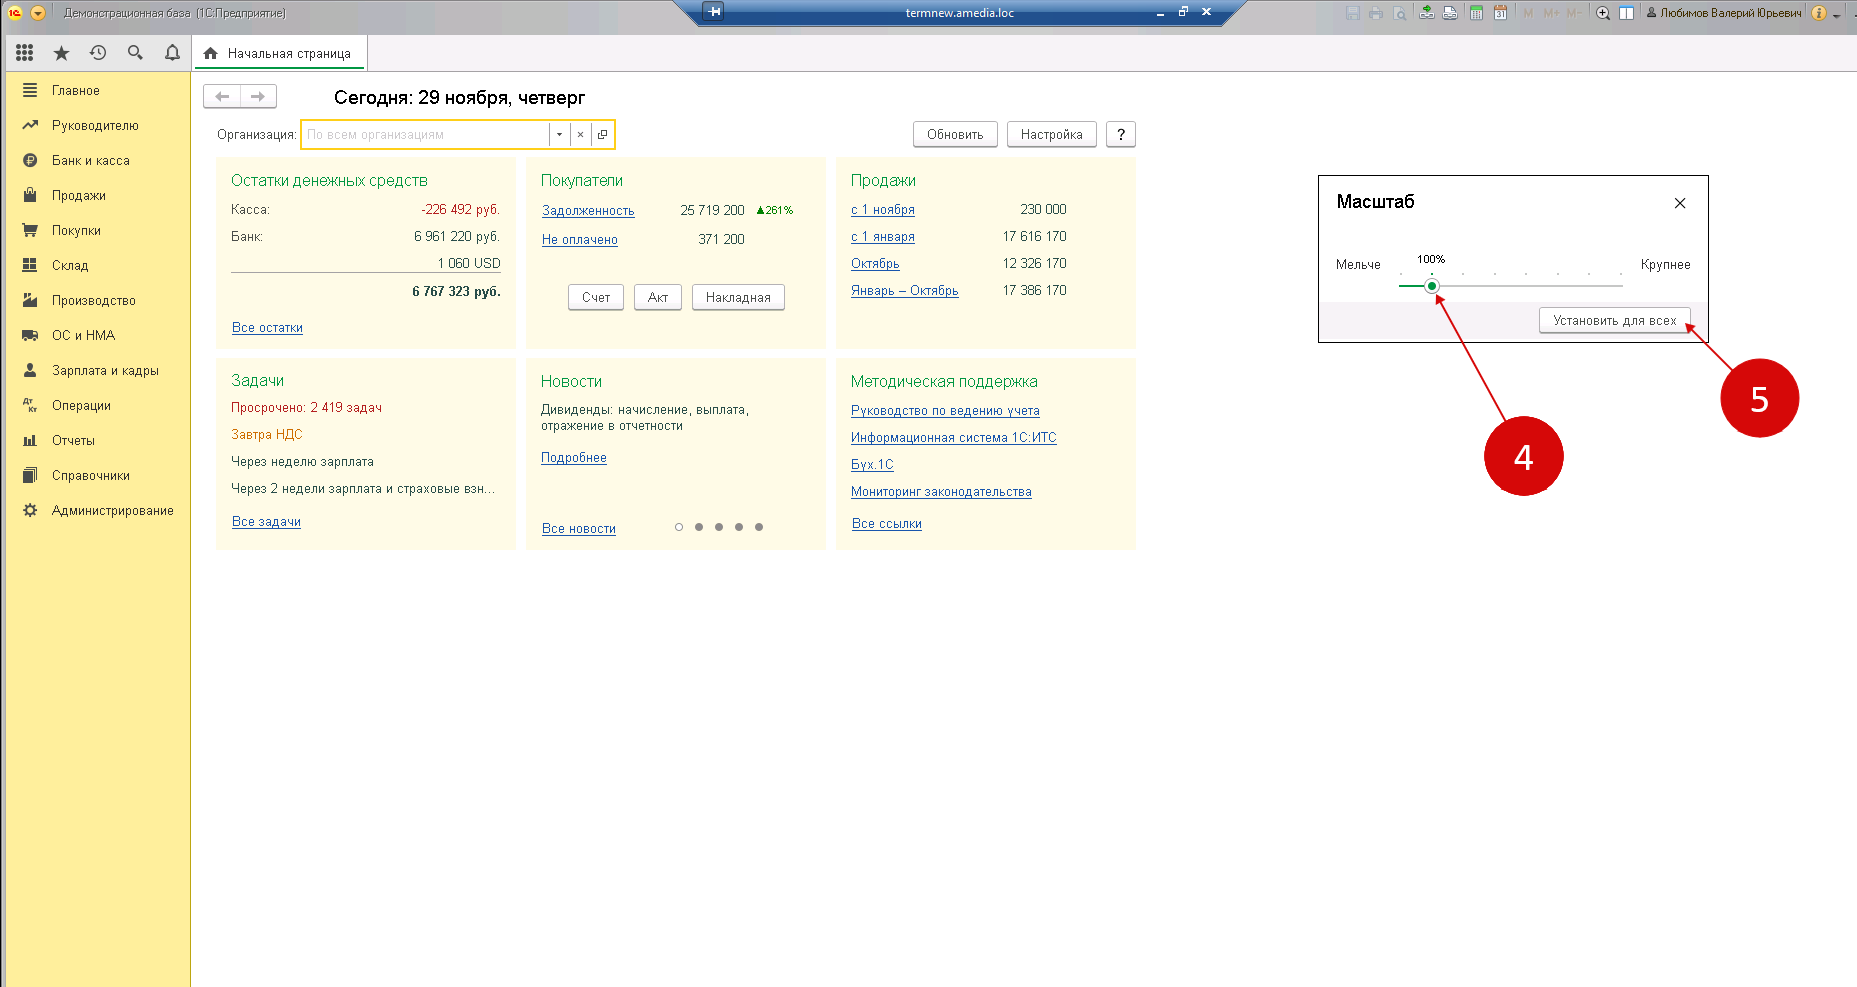Click the scale slider handle at 100%
Screen dimensions: 1857x987
click(x=1432, y=286)
